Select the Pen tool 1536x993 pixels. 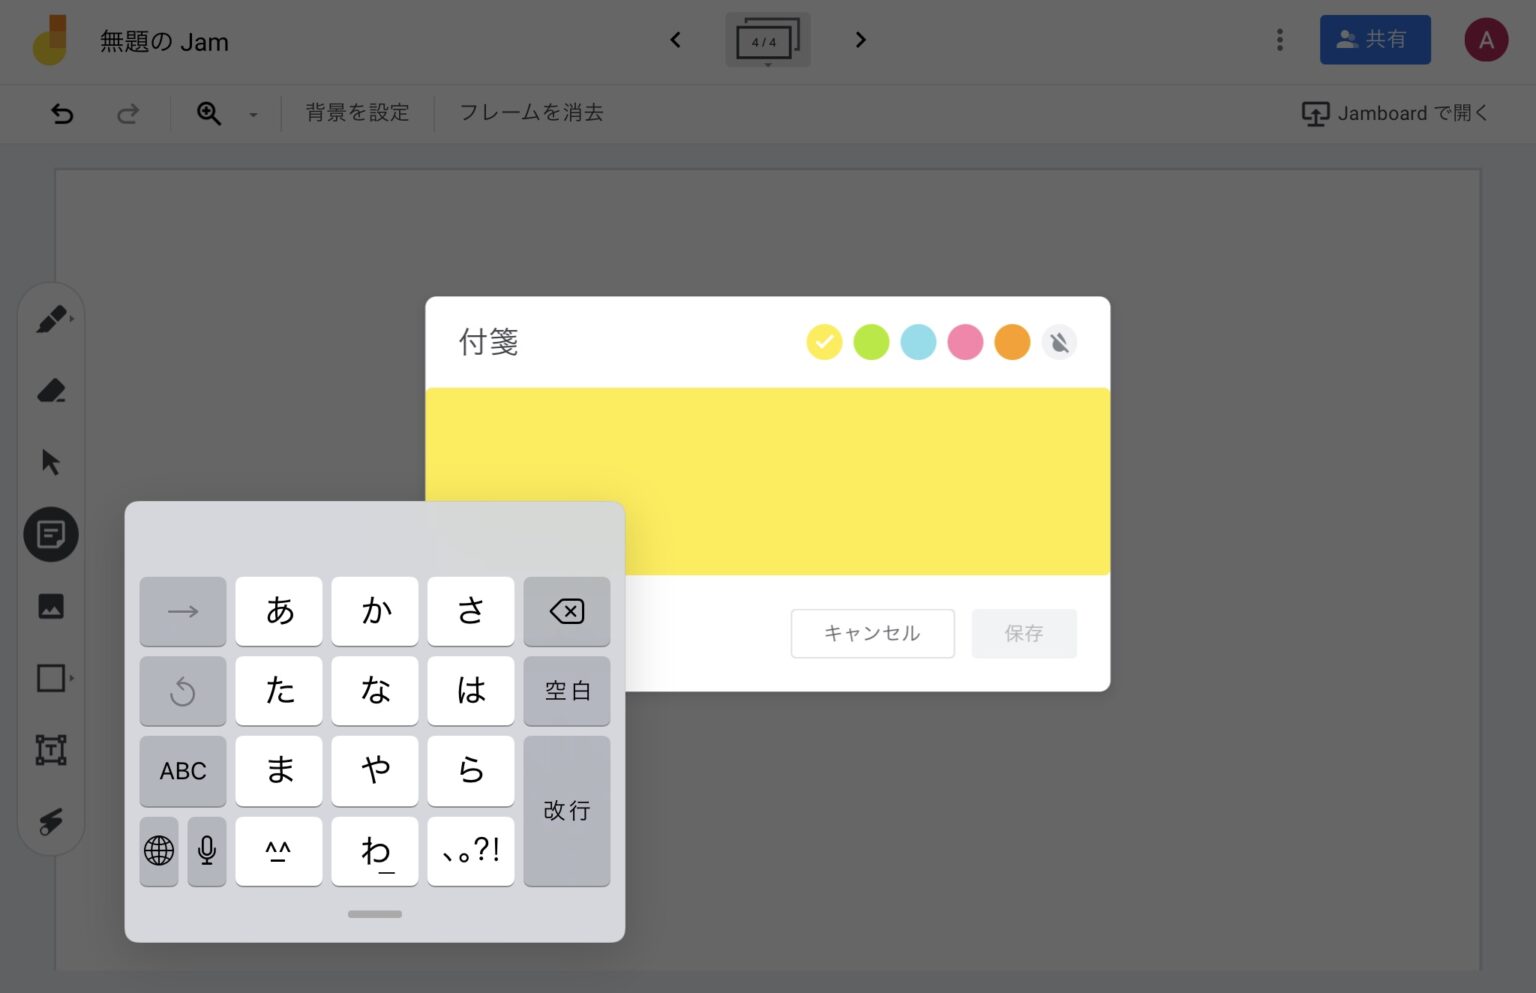tap(51, 317)
